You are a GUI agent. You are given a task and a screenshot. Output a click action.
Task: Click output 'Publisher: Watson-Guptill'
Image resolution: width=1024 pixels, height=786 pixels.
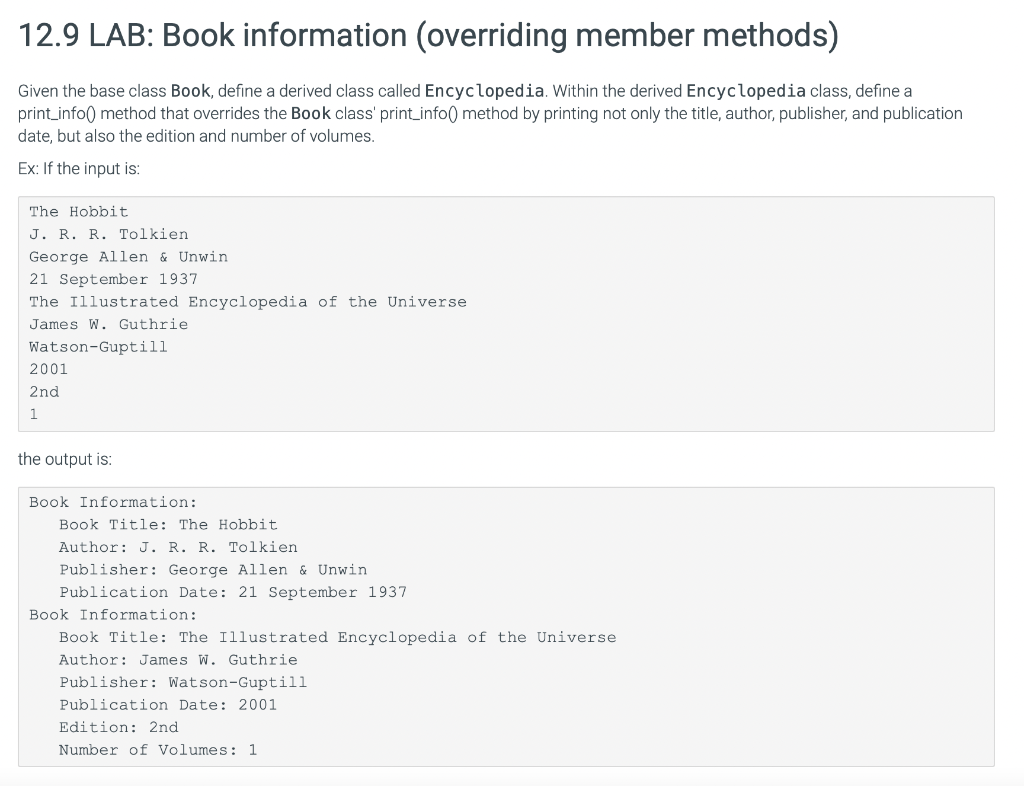[x=183, y=682]
